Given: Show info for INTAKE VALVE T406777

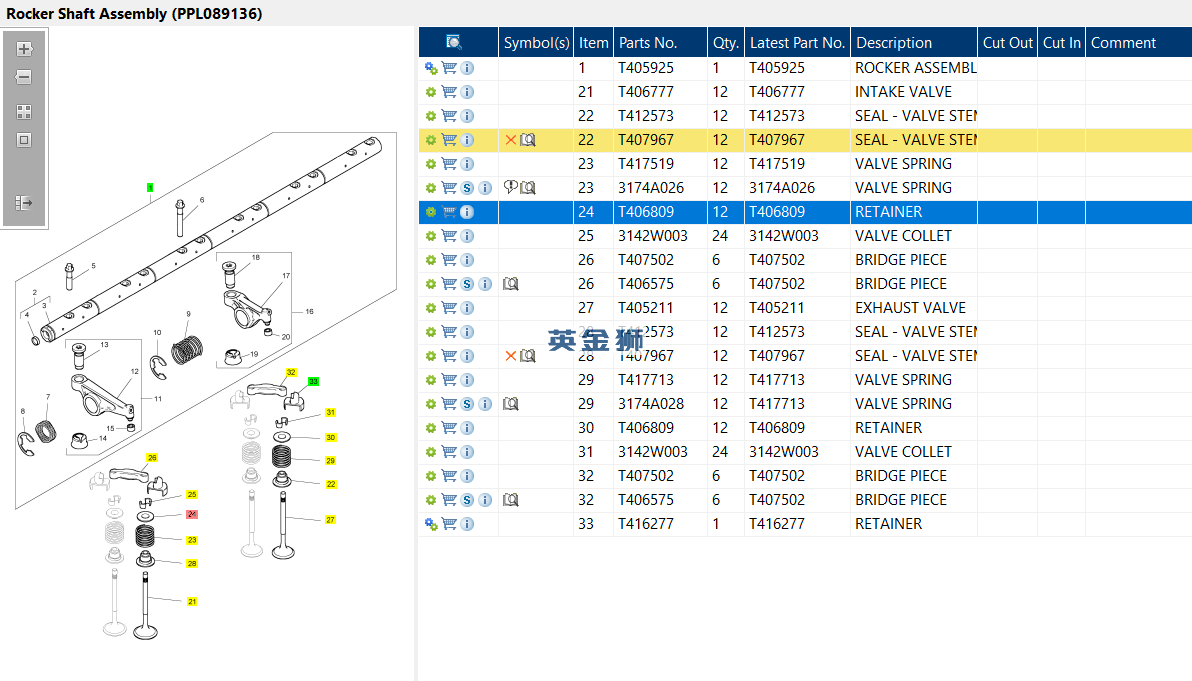Looking at the screenshot, I should pos(467,92).
